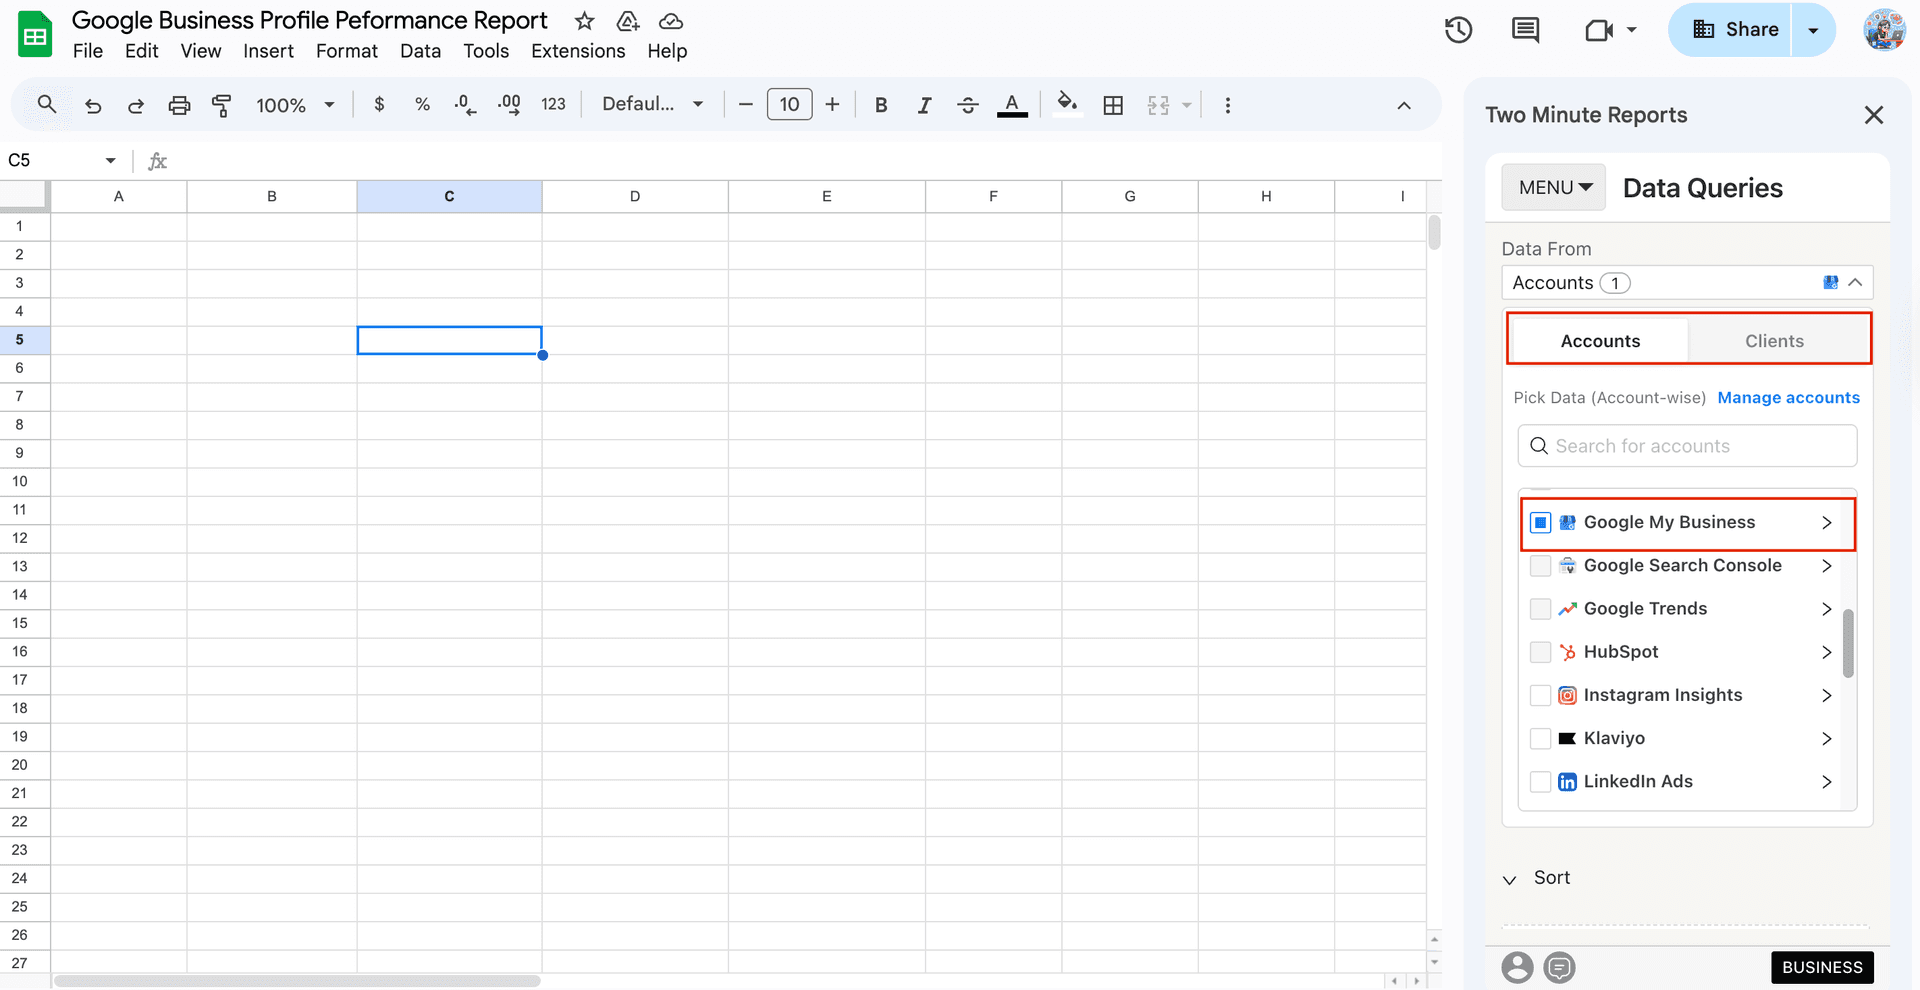Viewport: 1920px width, 990px height.
Task: Open the borders menu
Action: click(1113, 104)
